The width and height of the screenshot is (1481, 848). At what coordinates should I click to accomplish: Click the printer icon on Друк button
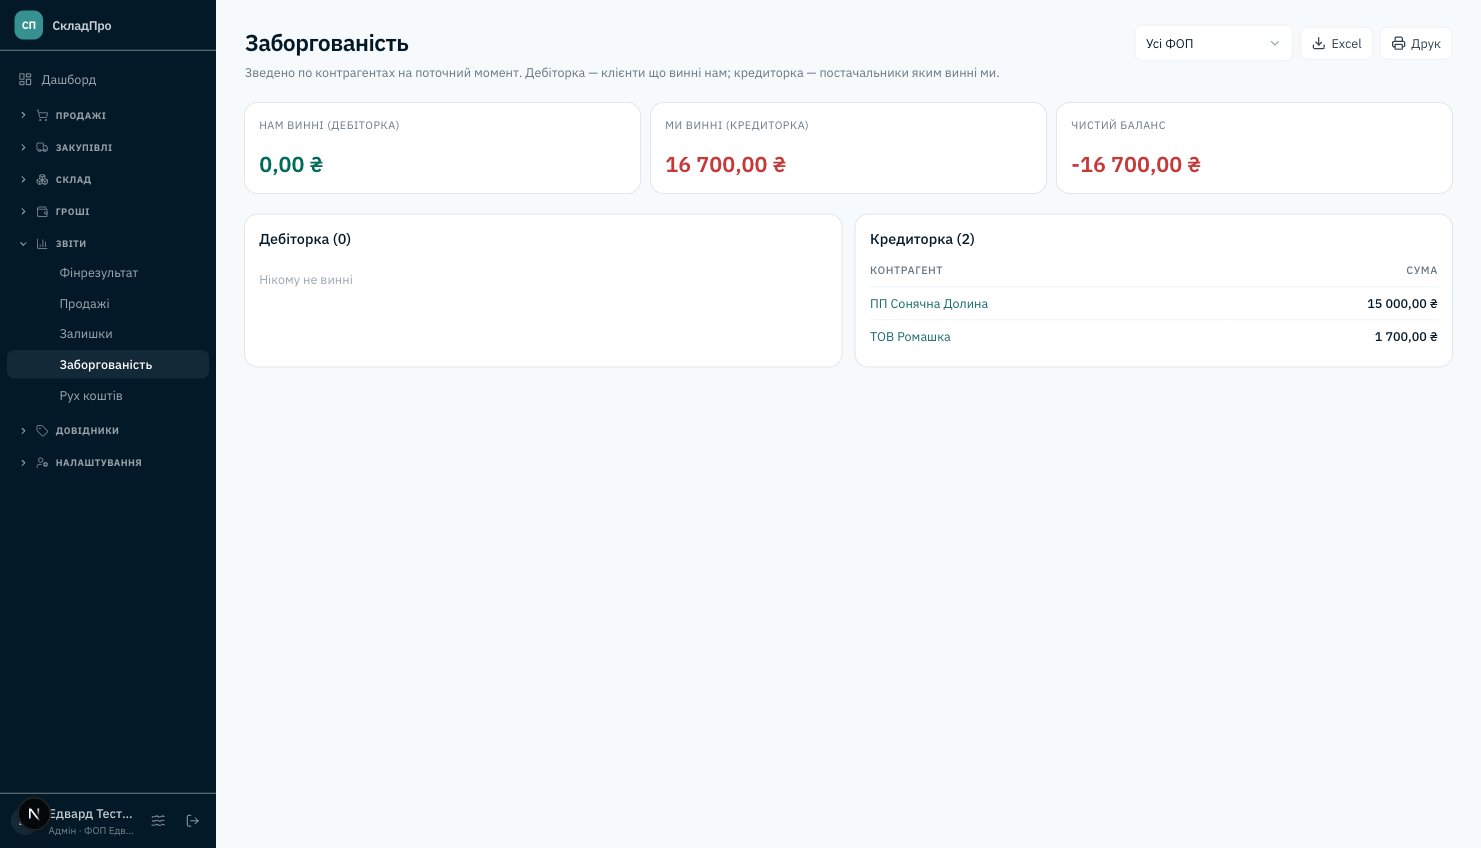tap(1399, 43)
